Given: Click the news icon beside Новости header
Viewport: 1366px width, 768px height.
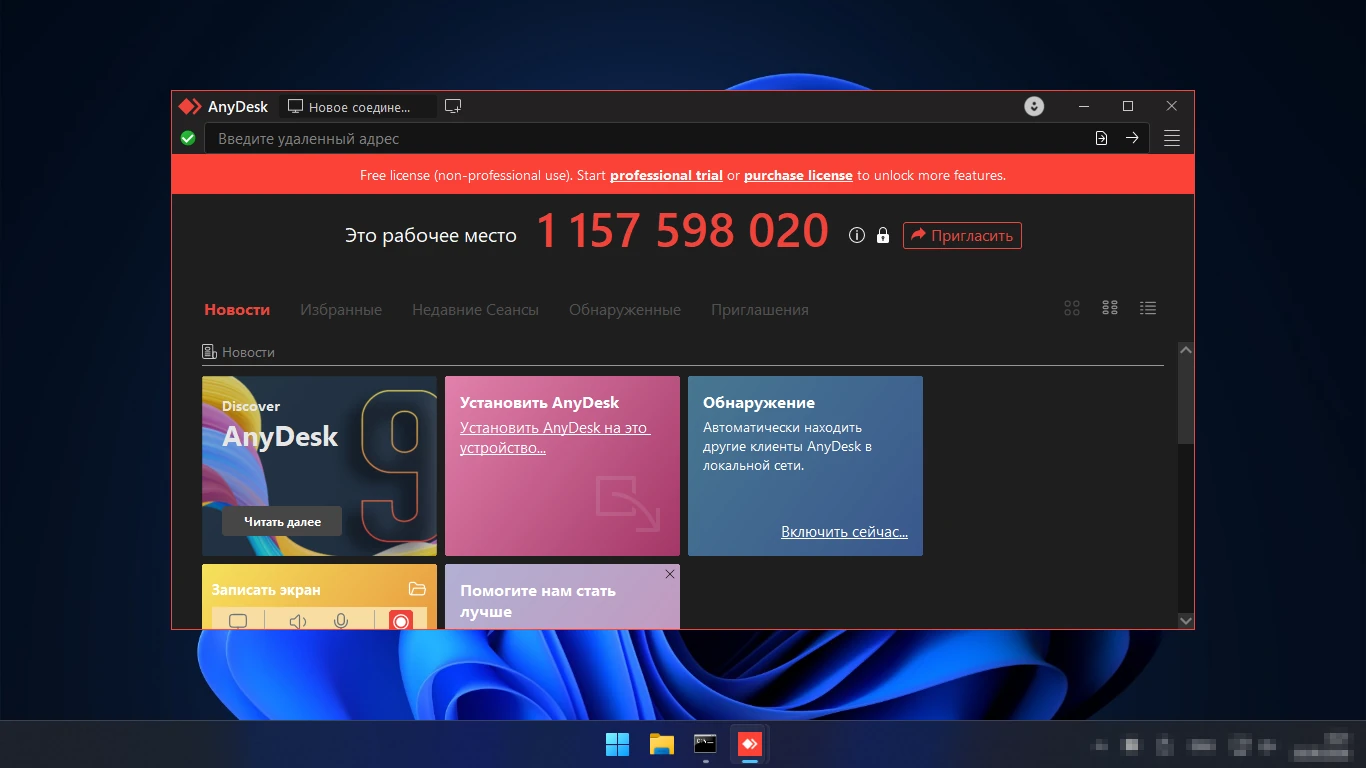Looking at the screenshot, I should click(x=210, y=352).
